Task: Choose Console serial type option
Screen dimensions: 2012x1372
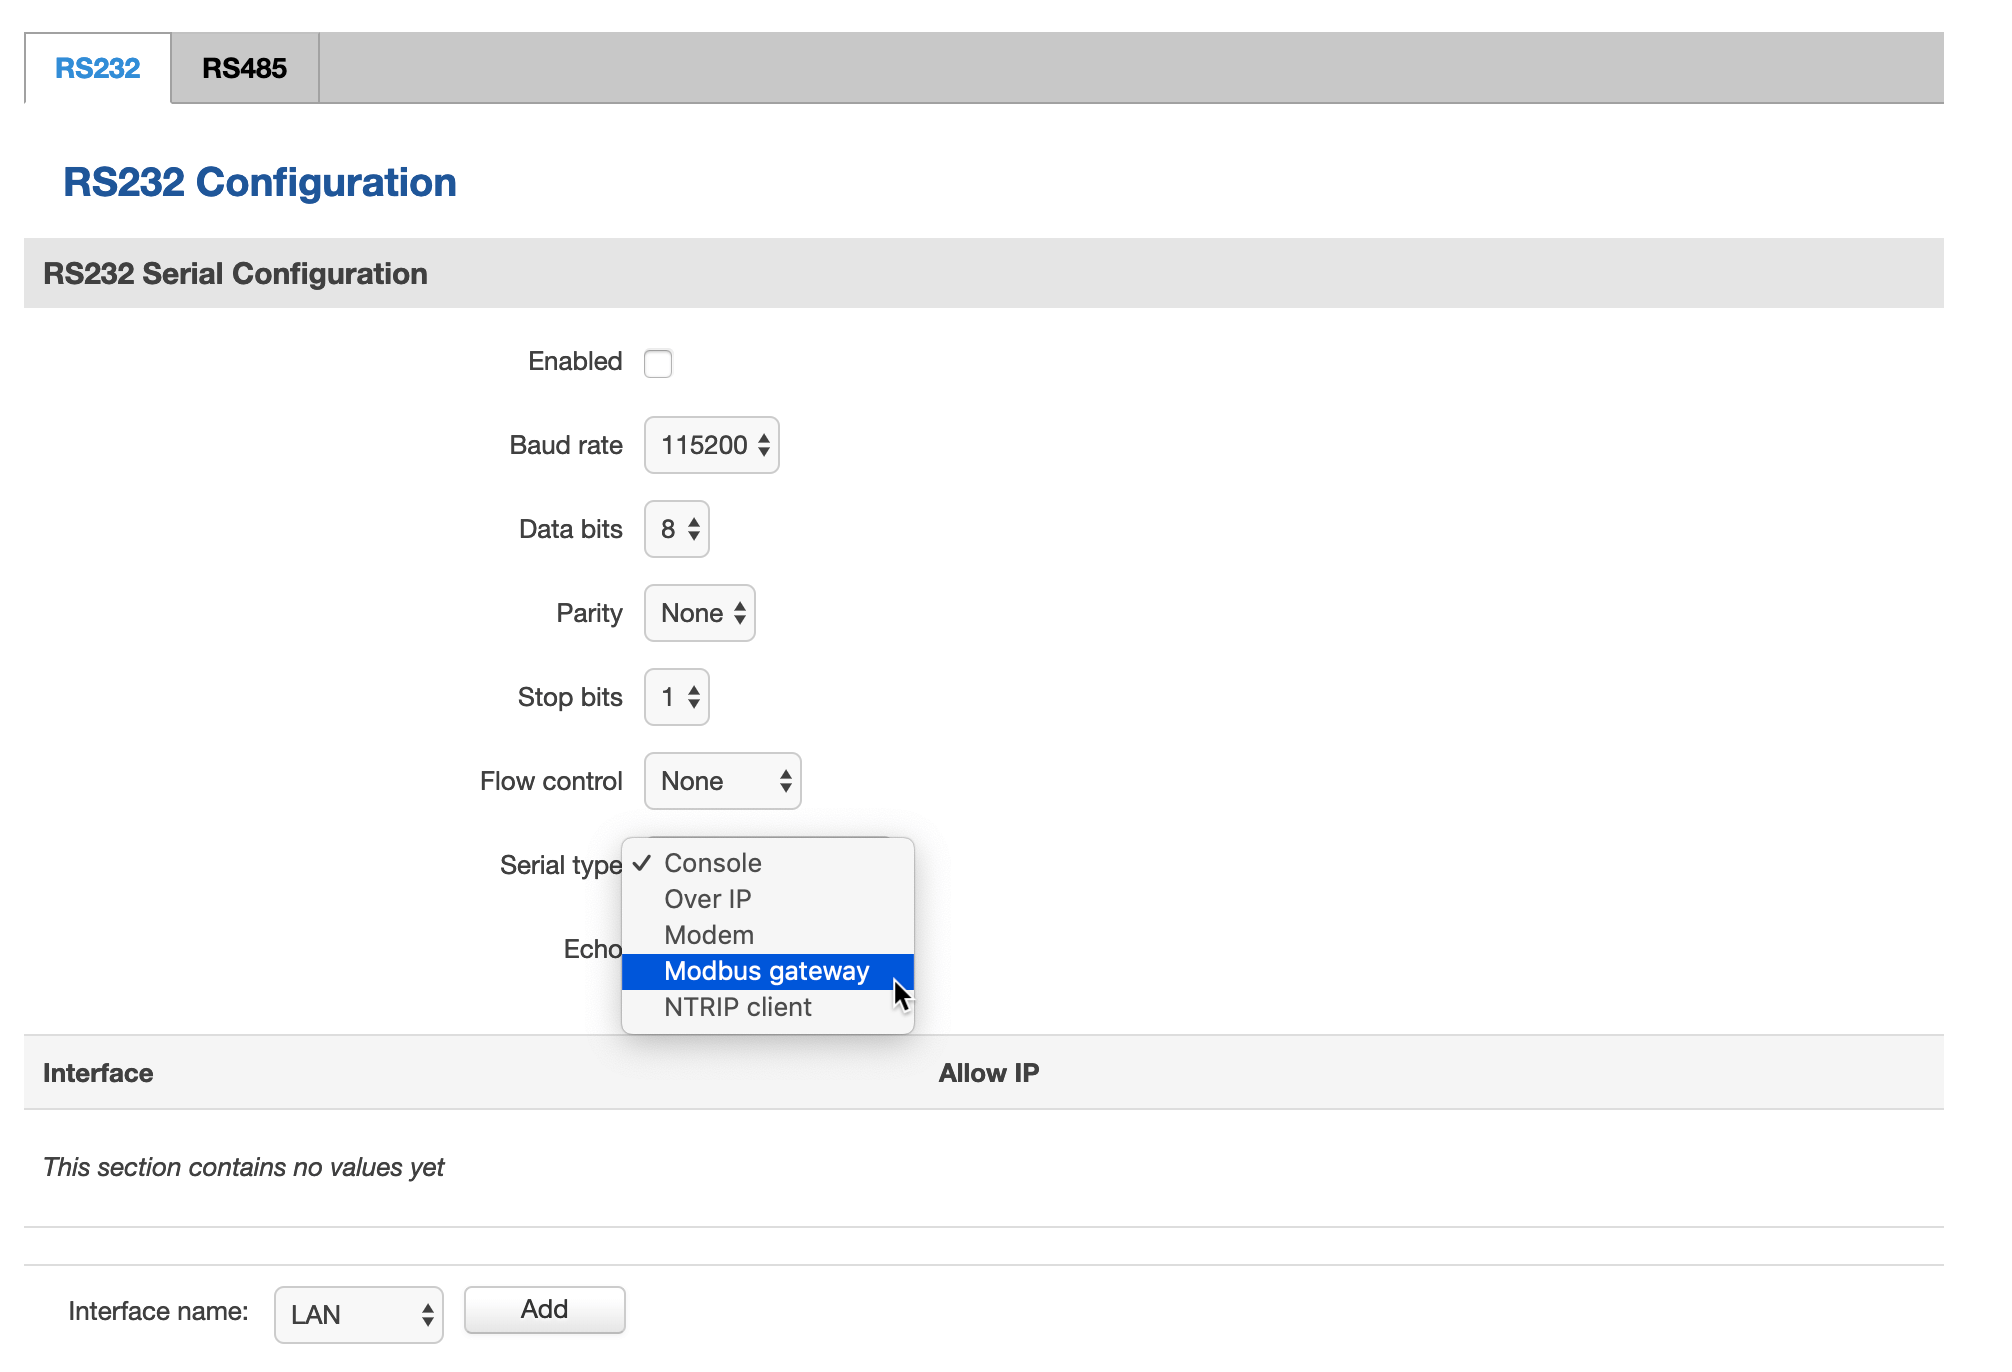Action: tap(713, 863)
